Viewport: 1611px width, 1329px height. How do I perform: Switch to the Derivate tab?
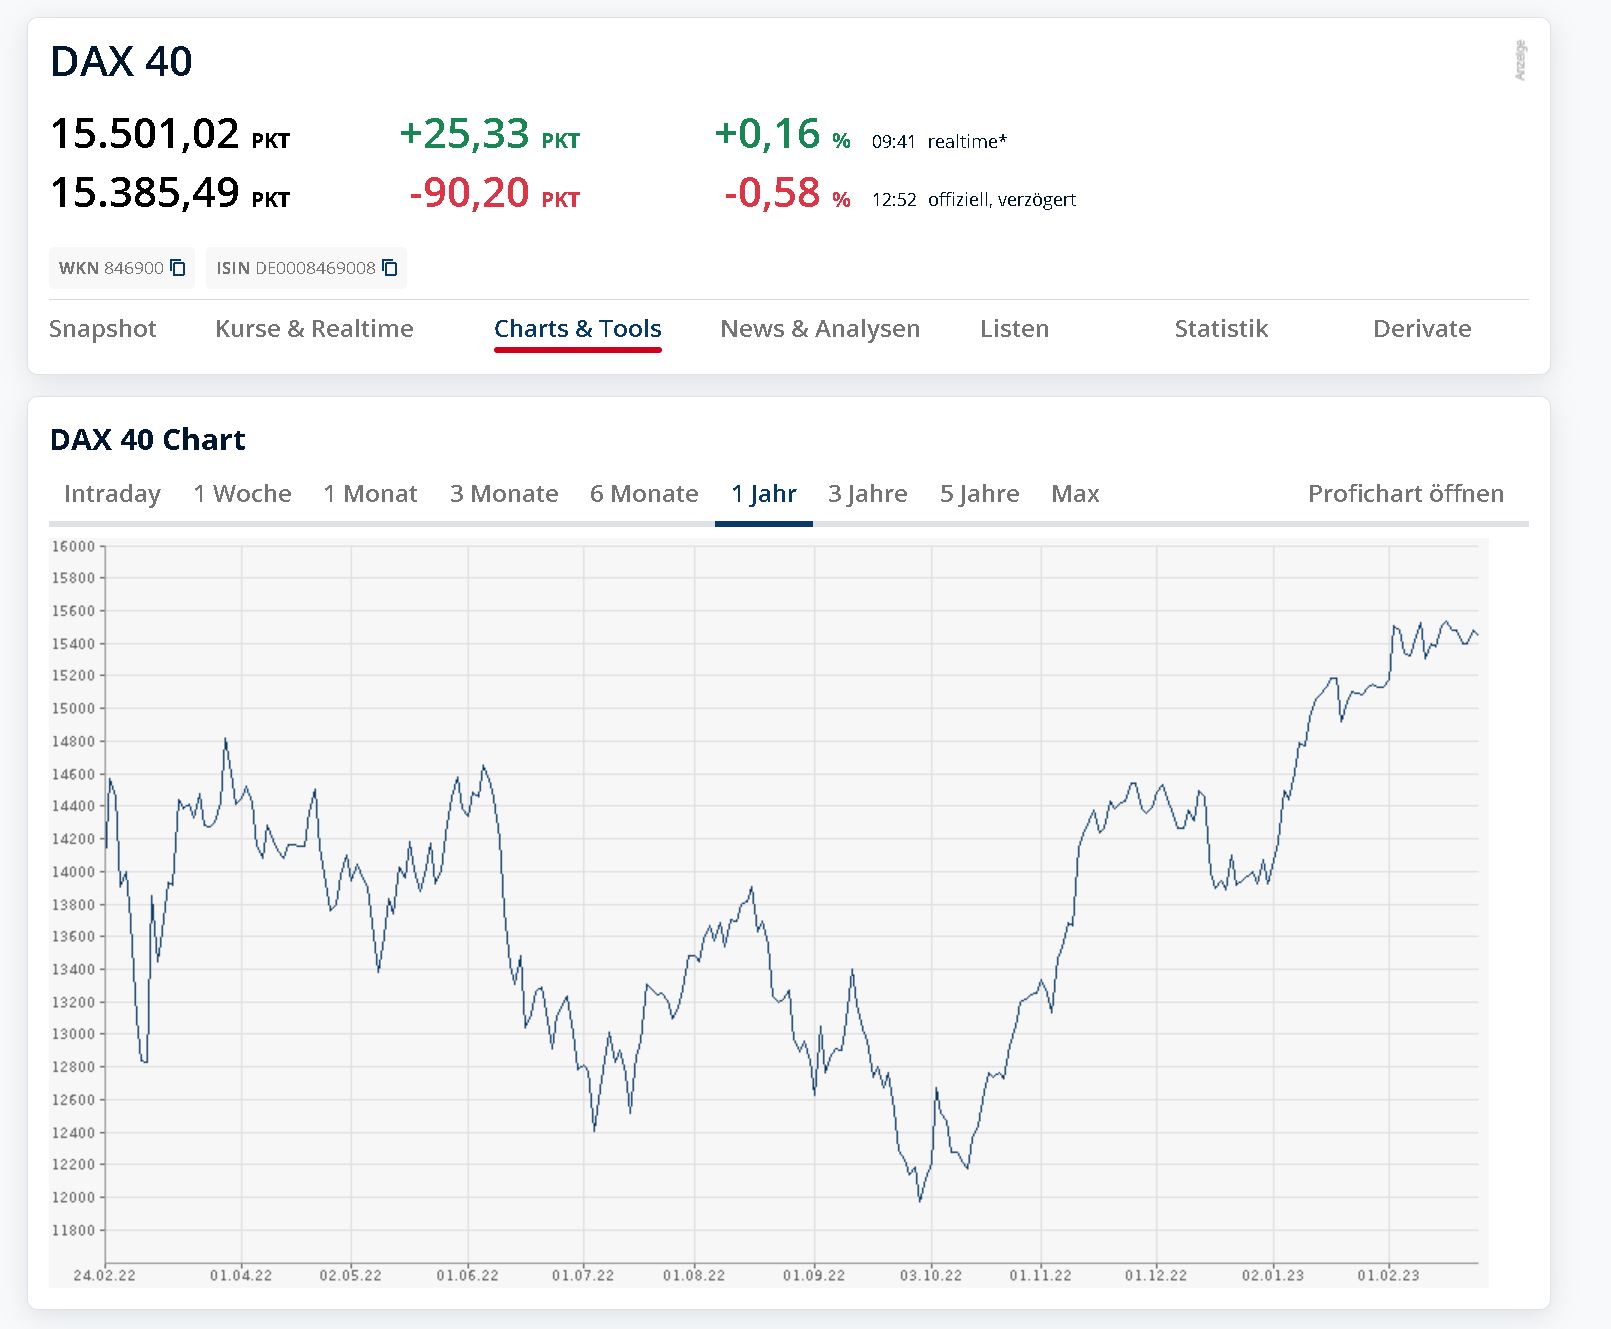point(1422,329)
